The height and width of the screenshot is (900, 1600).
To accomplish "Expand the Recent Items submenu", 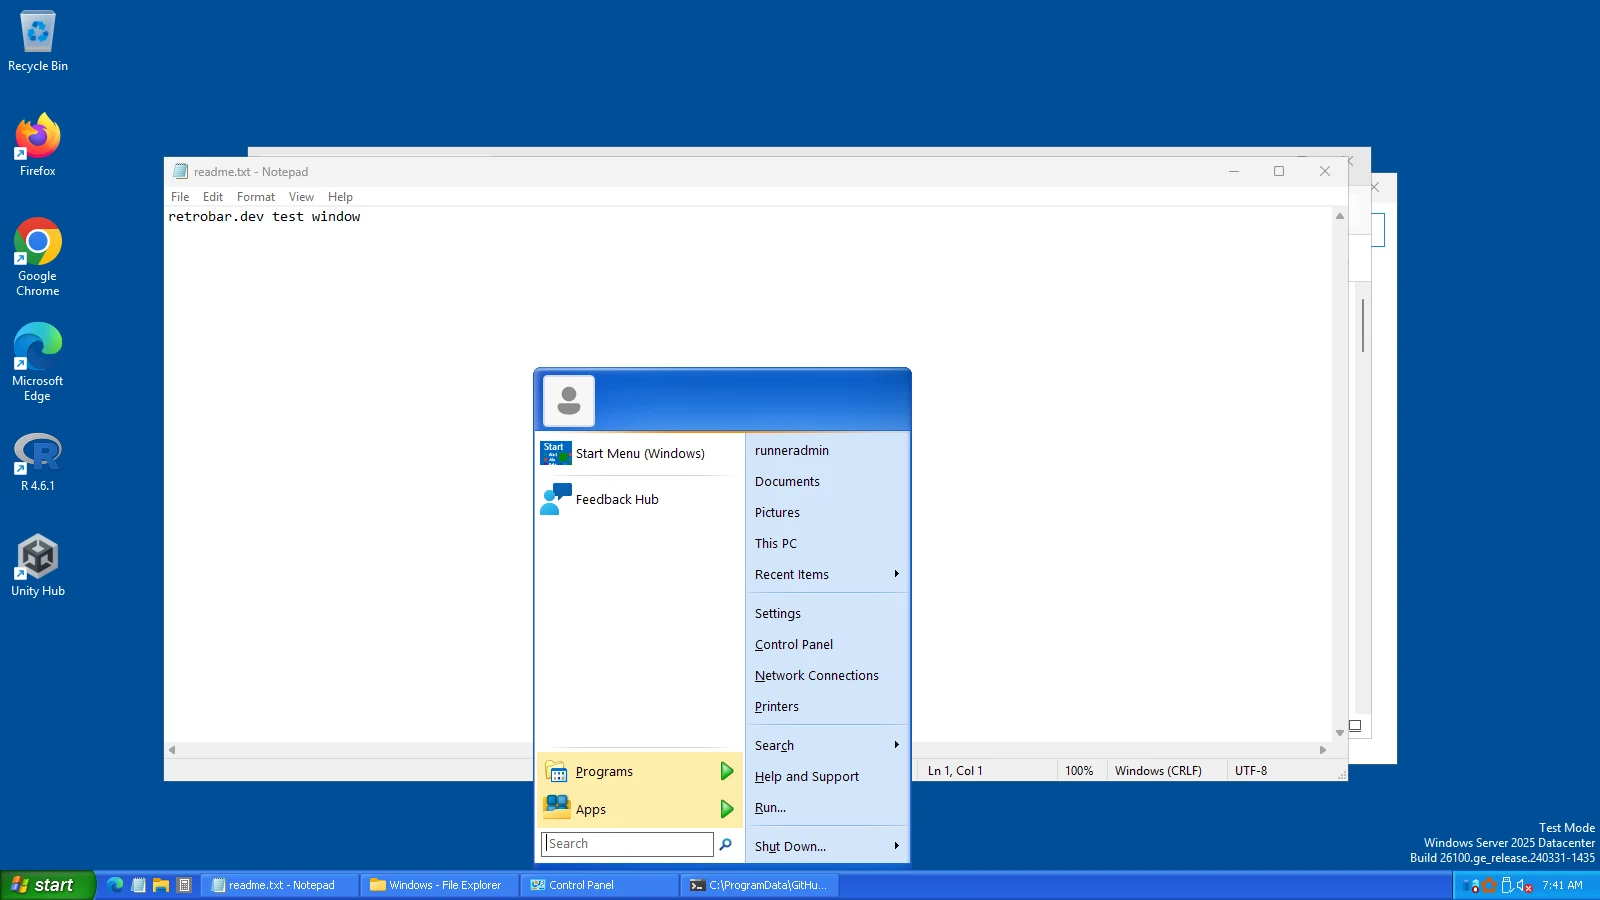I will click(827, 575).
